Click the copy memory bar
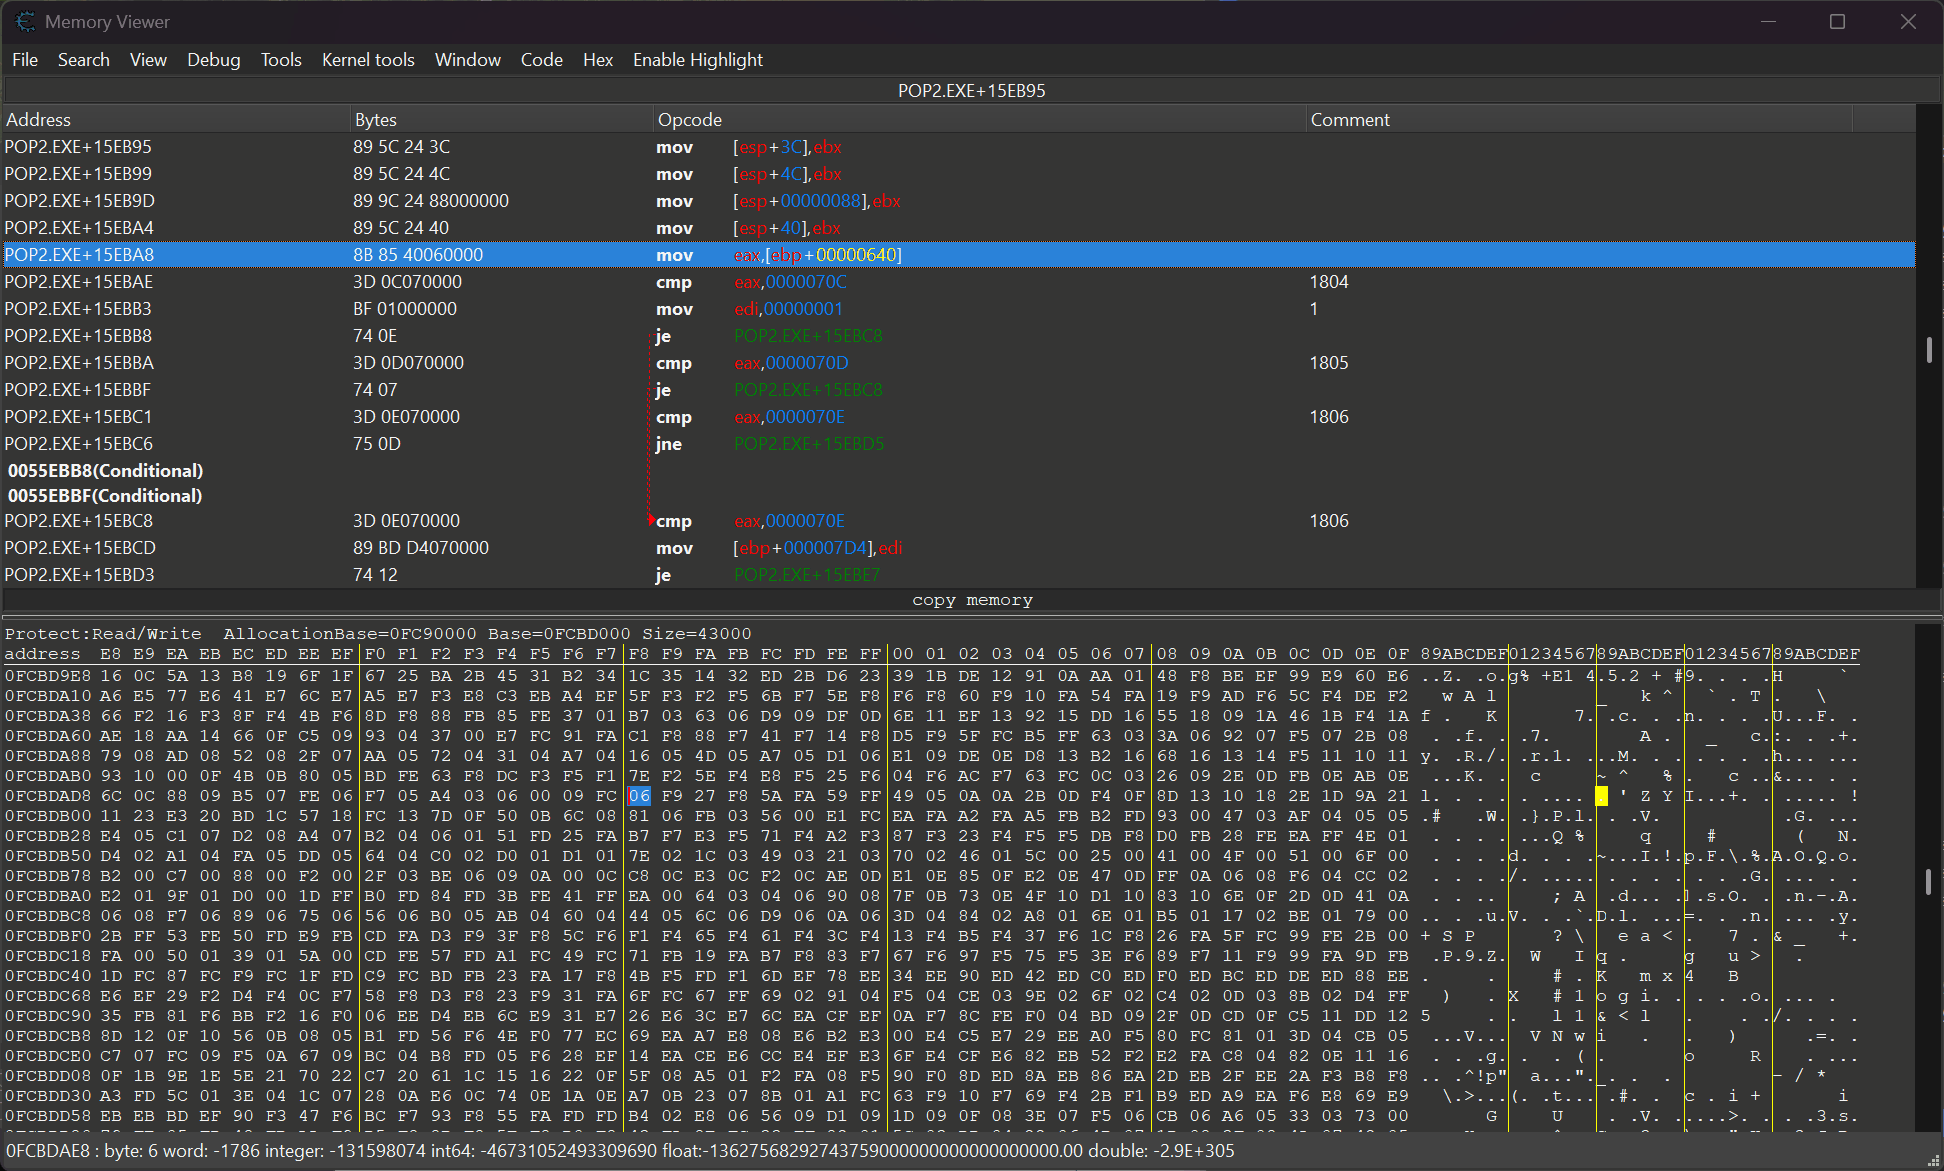The height and width of the screenshot is (1171, 1944). 971,600
